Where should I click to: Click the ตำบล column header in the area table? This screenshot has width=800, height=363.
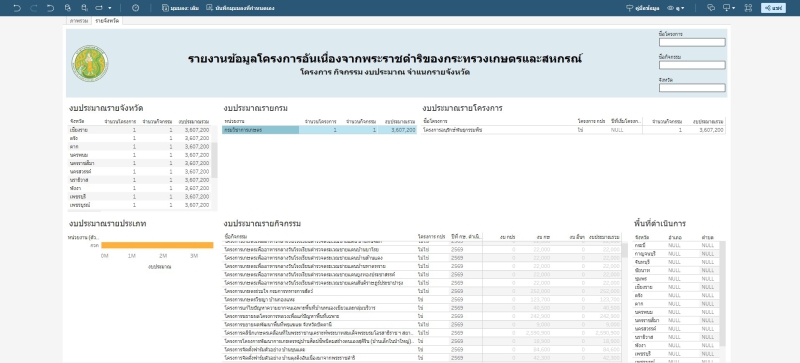tap(708, 237)
